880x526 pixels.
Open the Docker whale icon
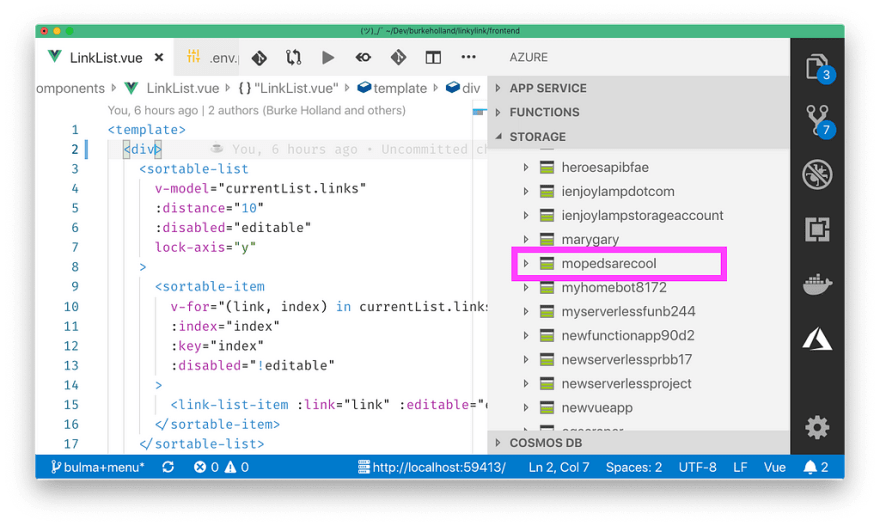(817, 284)
